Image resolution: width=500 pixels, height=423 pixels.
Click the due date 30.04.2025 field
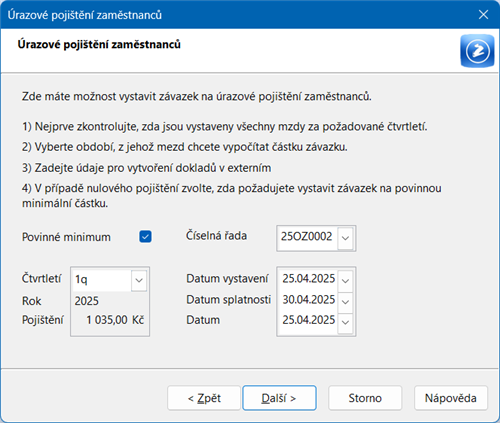click(x=308, y=300)
